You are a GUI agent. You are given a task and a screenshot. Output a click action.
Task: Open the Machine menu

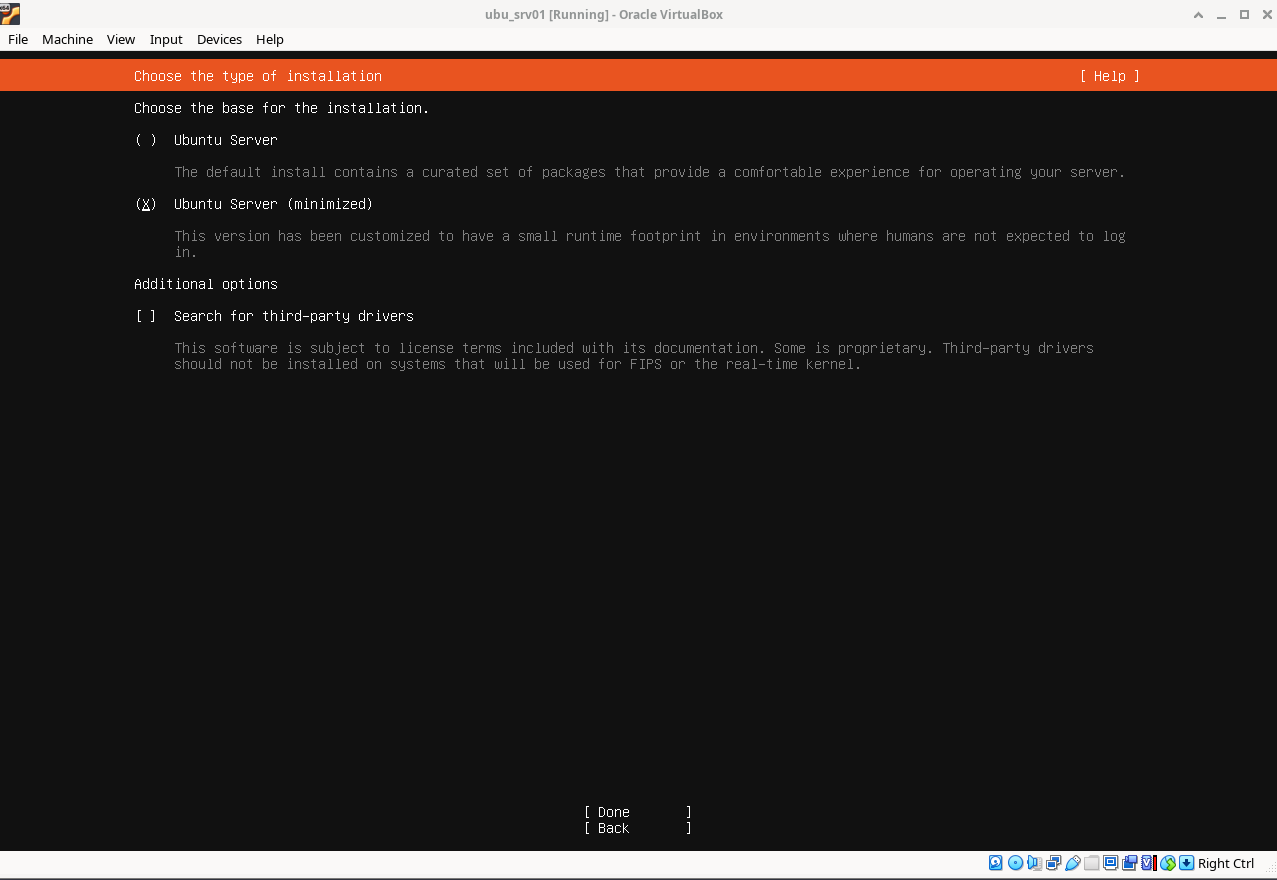coord(67,39)
